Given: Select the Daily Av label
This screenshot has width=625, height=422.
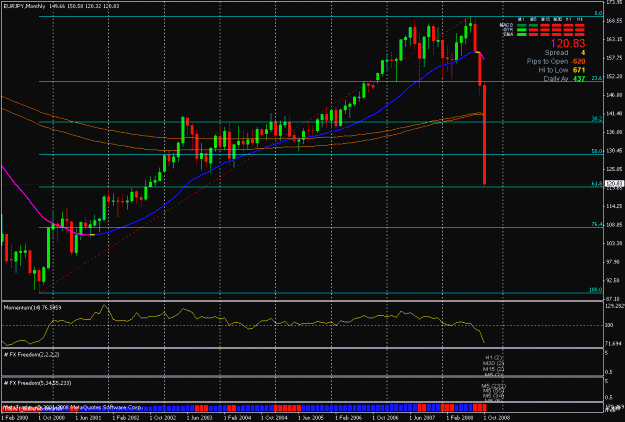Looking at the screenshot, I should click(556, 79).
